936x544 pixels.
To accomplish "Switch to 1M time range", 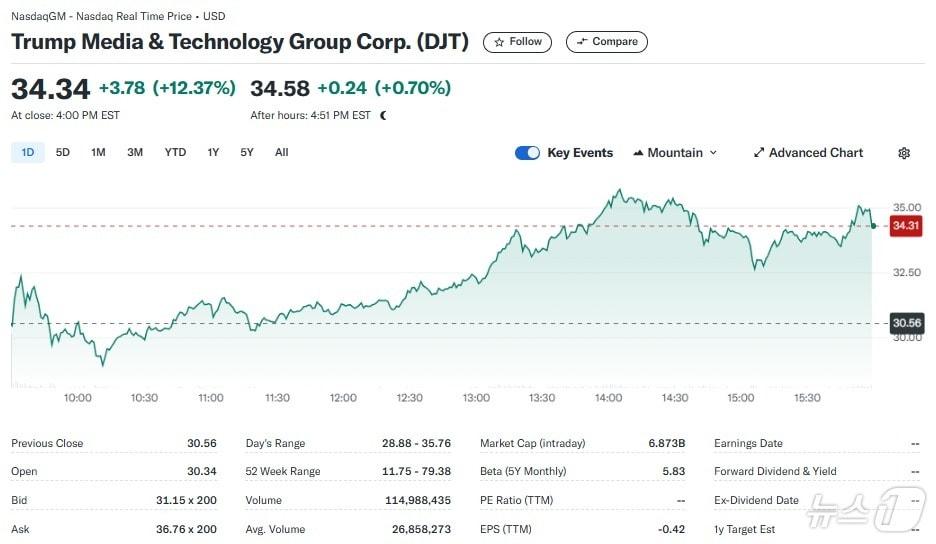I will coord(98,153).
